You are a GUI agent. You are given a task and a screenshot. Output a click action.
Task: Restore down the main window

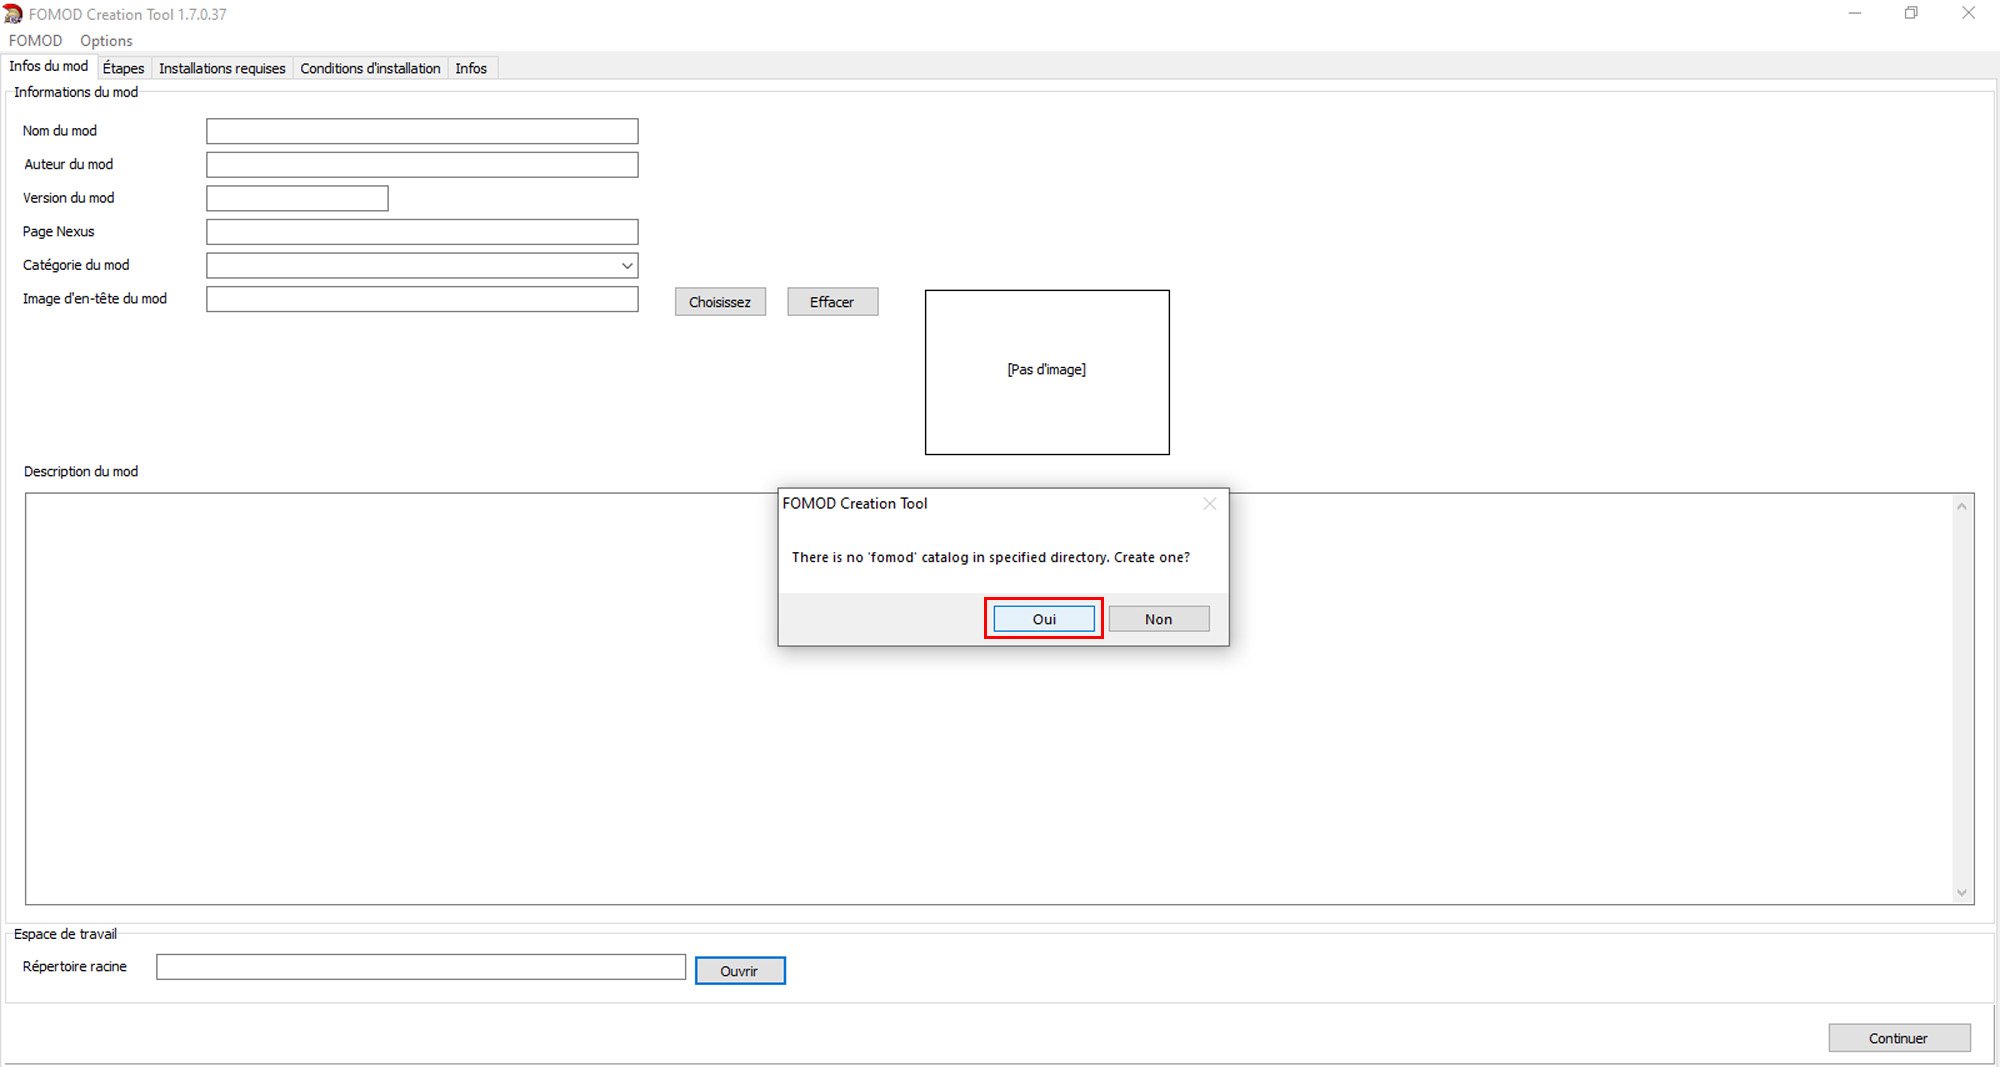tap(1911, 13)
